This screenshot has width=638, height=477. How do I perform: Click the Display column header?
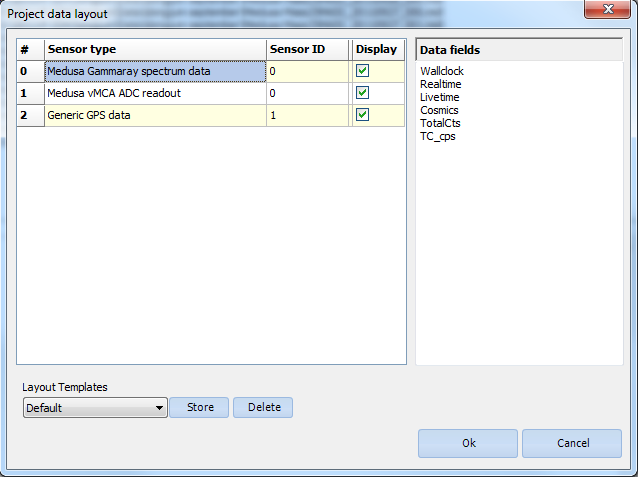(x=376, y=49)
